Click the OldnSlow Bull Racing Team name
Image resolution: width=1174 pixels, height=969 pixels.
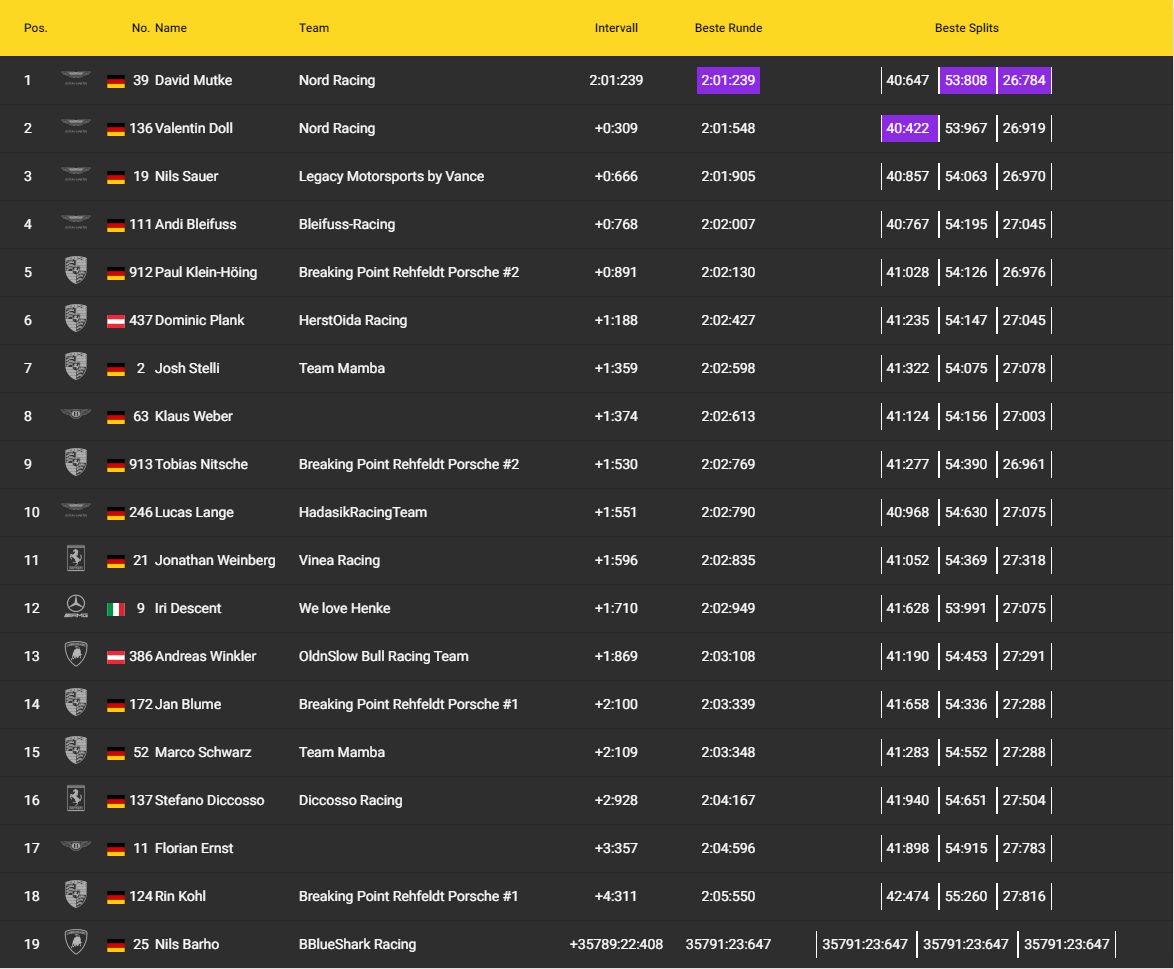tap(383, 656)
